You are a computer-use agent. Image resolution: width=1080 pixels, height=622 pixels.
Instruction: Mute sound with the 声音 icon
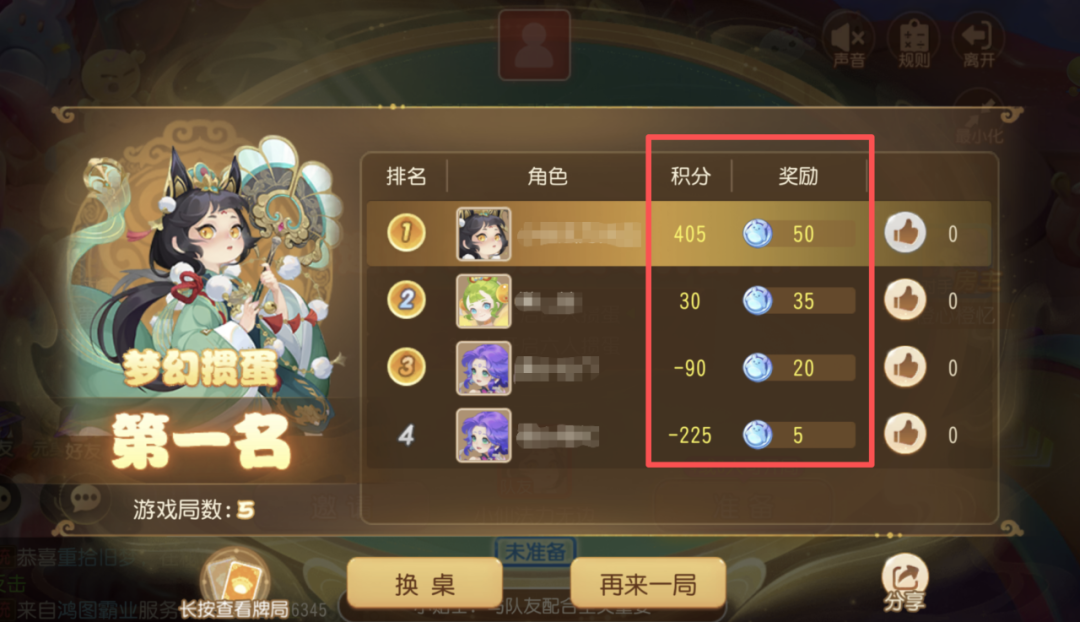[x=848, y=42]
